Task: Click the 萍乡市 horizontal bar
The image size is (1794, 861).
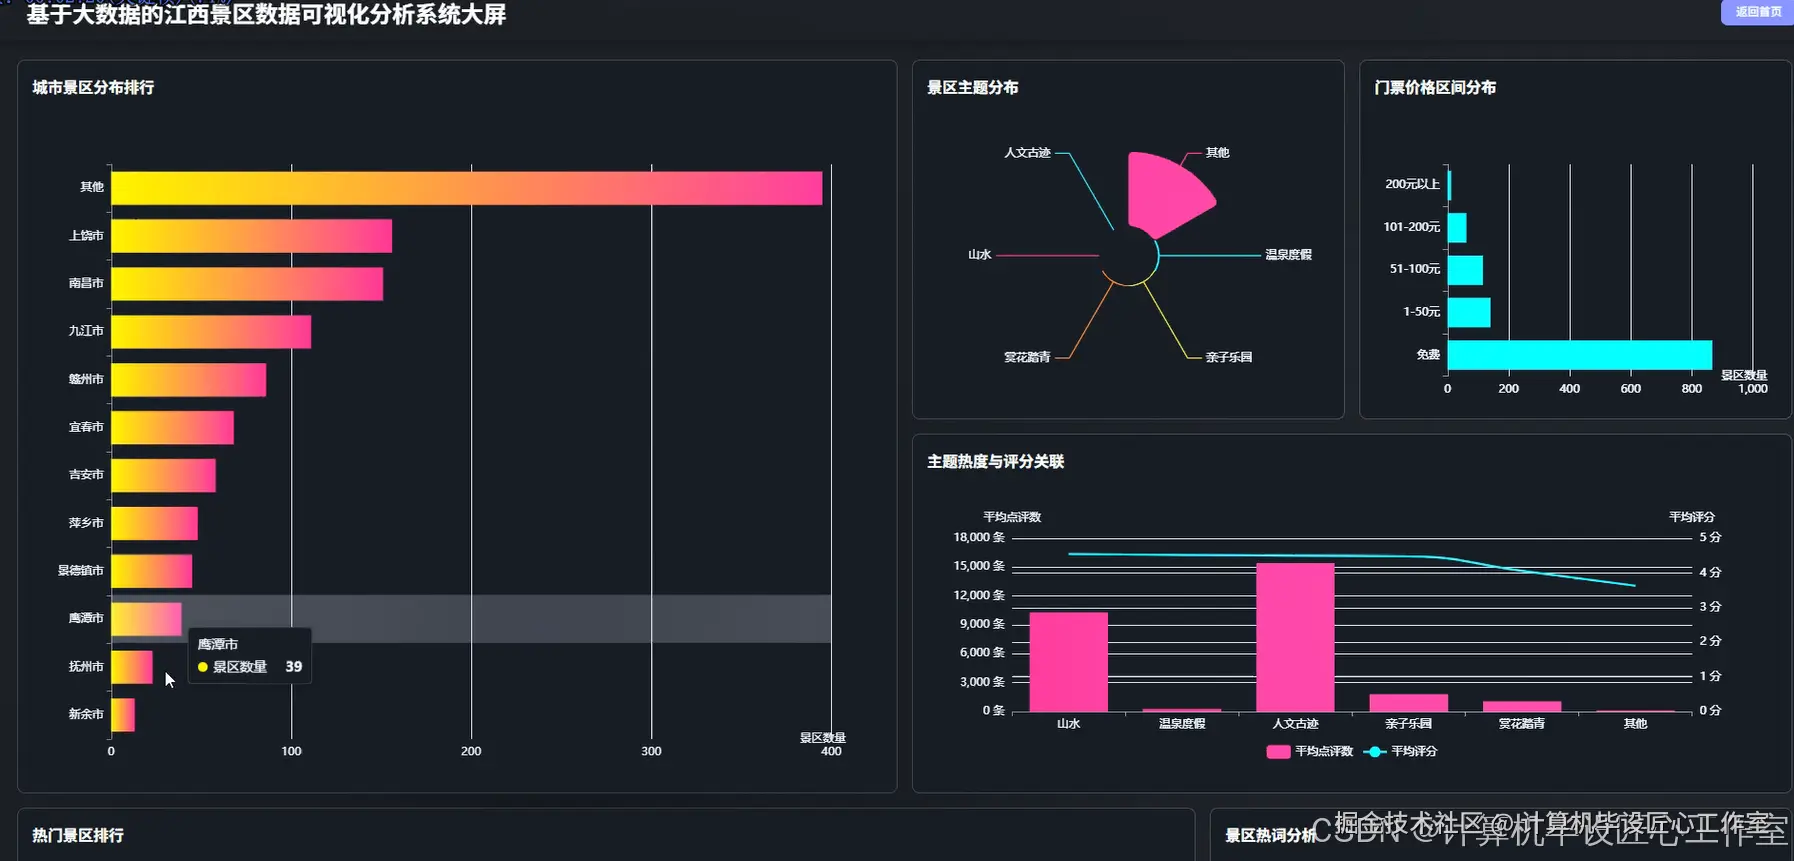Action: [154, 524]
